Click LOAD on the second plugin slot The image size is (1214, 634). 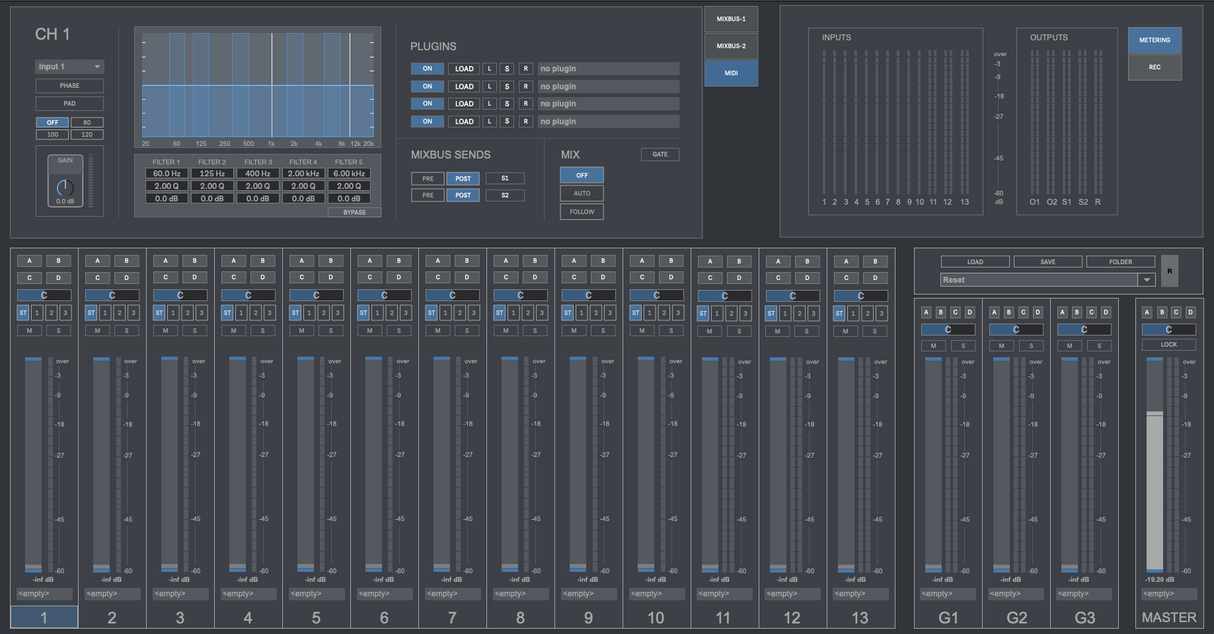pyautogui.click(x=464, y=87)
